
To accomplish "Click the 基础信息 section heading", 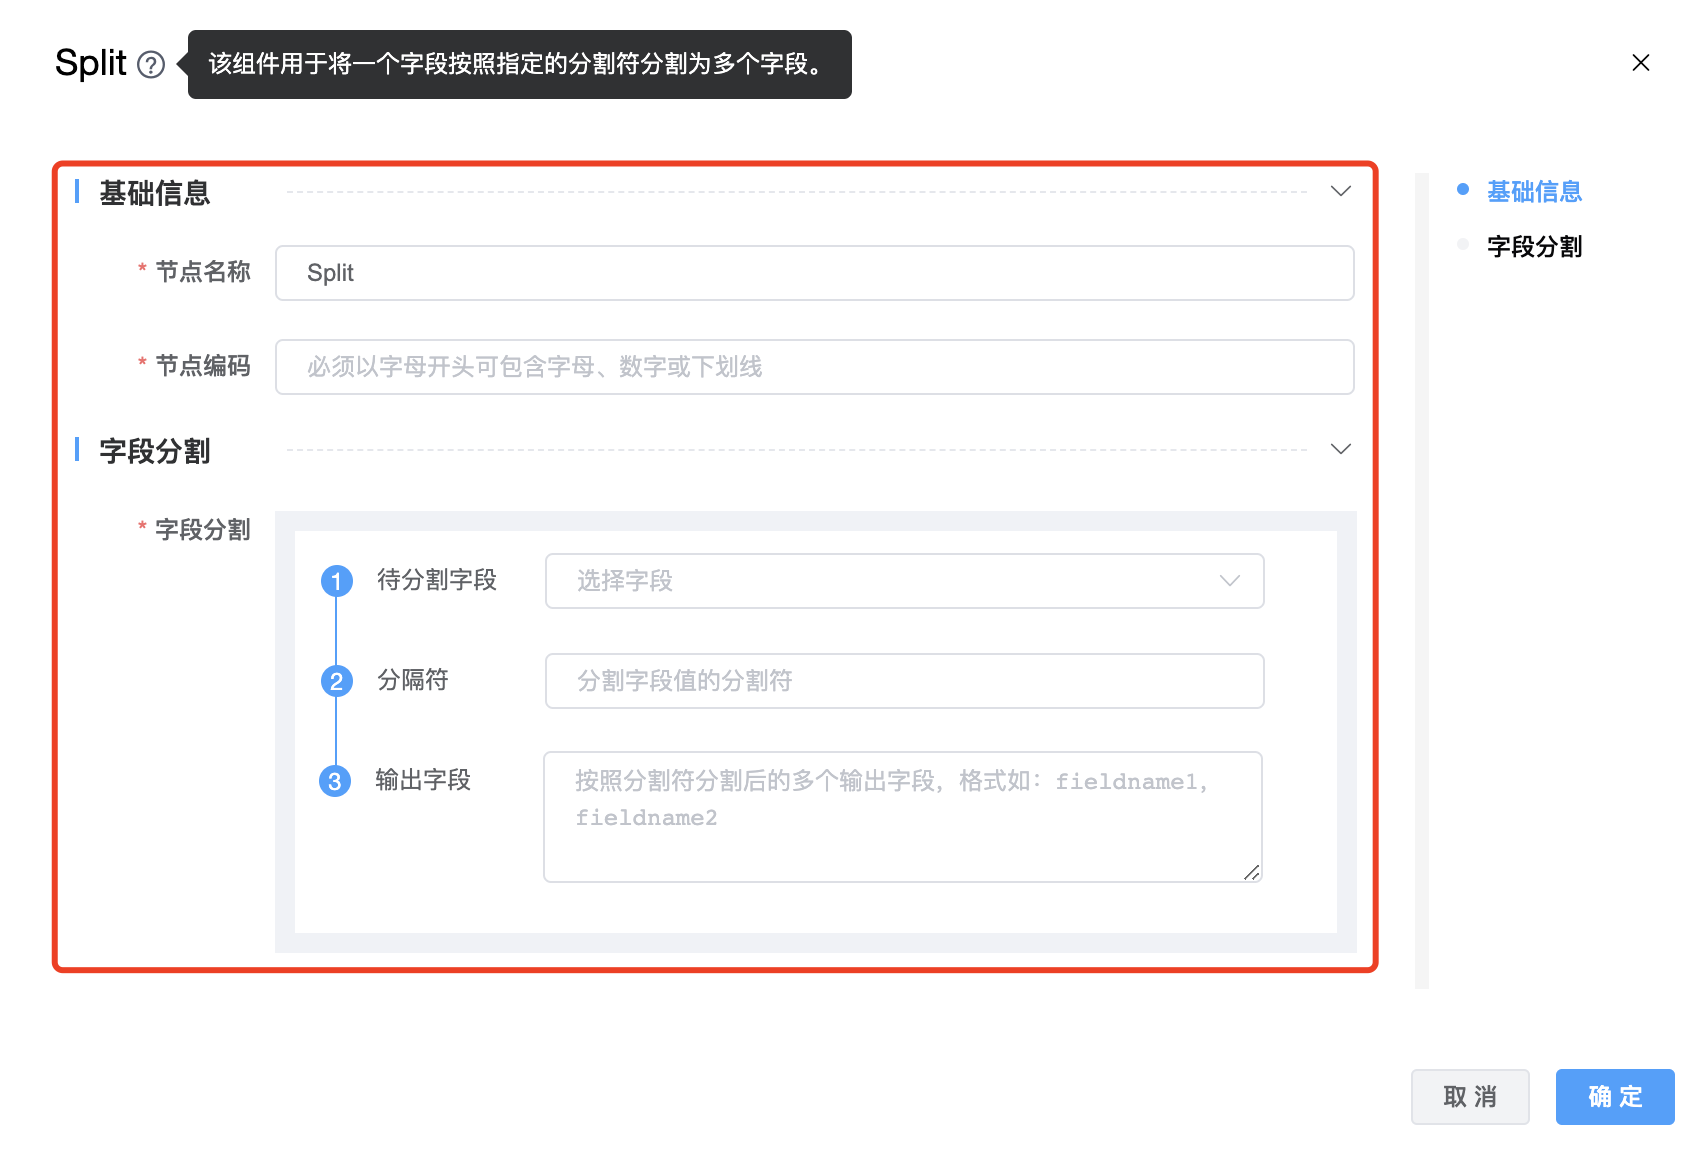I will coord(155,193).
